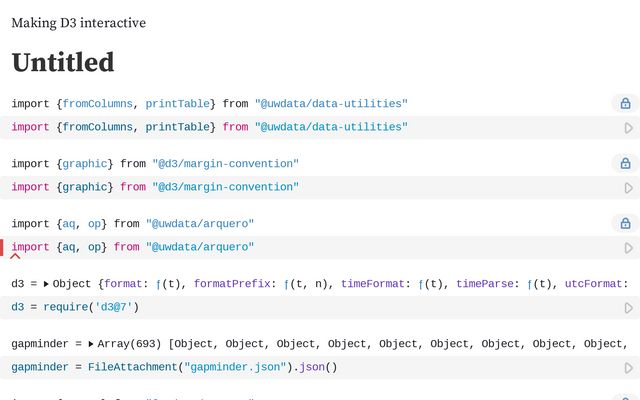Run the d3 = require('d3@7') cell
This screenshot has width=640, height=400.
pyautogui.click(x=629, y=308)
